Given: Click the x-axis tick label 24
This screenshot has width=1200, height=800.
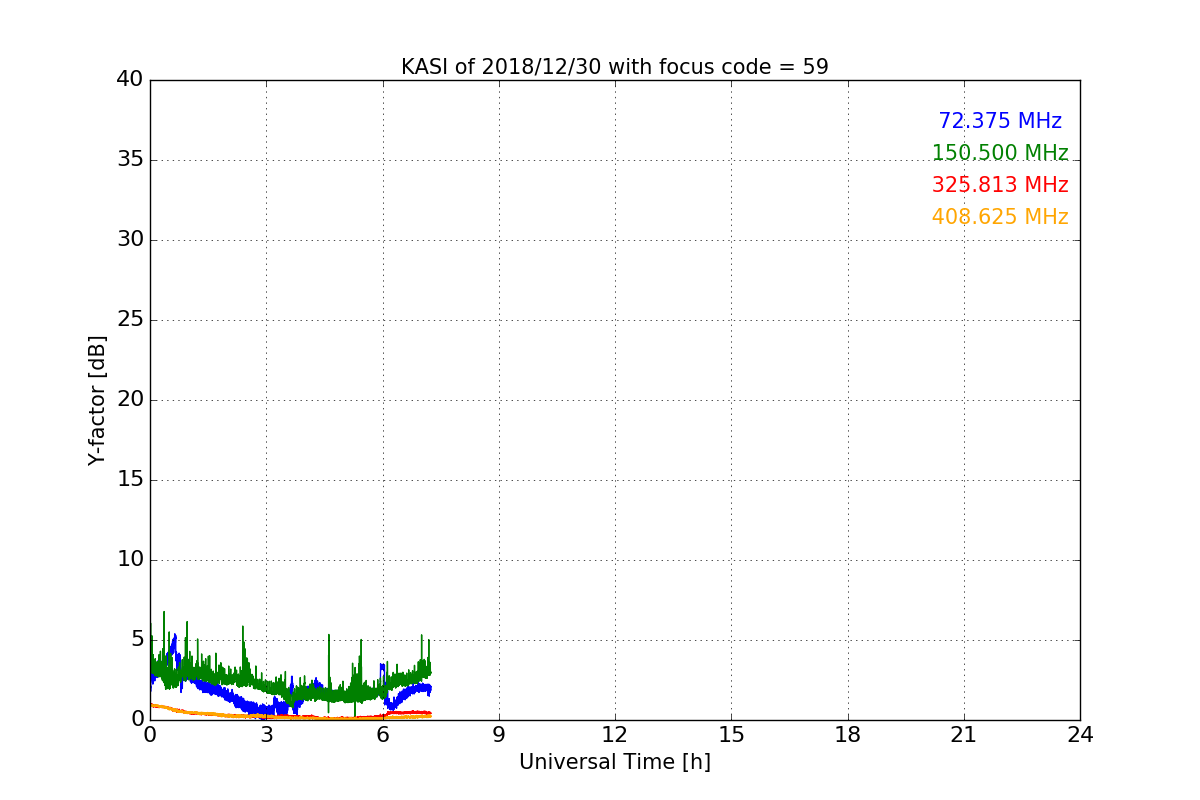Looking at the screenshot, I should coord(1080,735).
